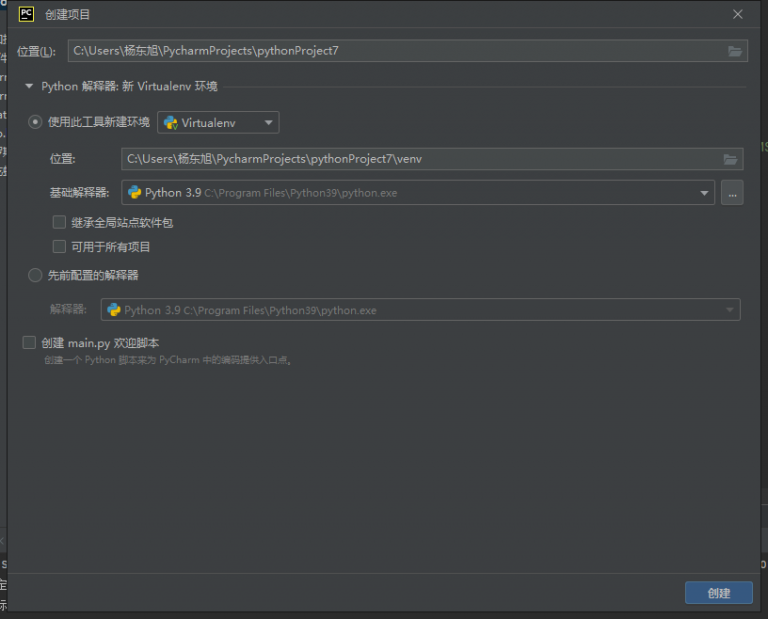Open base interpreter browse ellipsis button

[732, 192]
